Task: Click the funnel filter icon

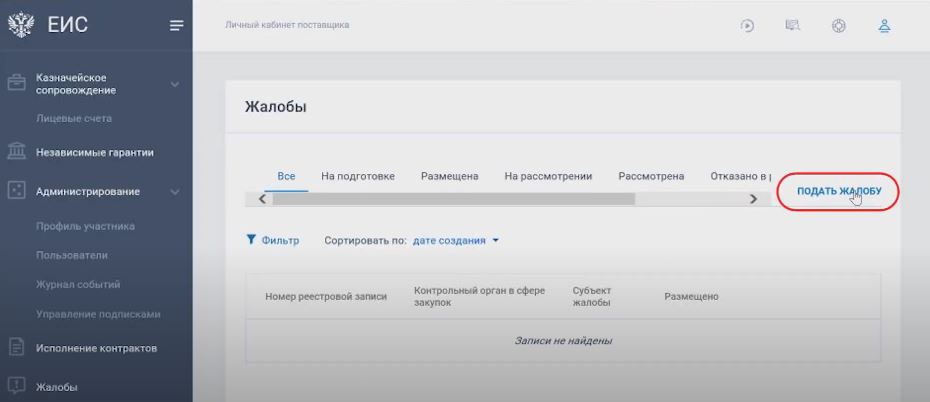Action: tap(250, 240)
